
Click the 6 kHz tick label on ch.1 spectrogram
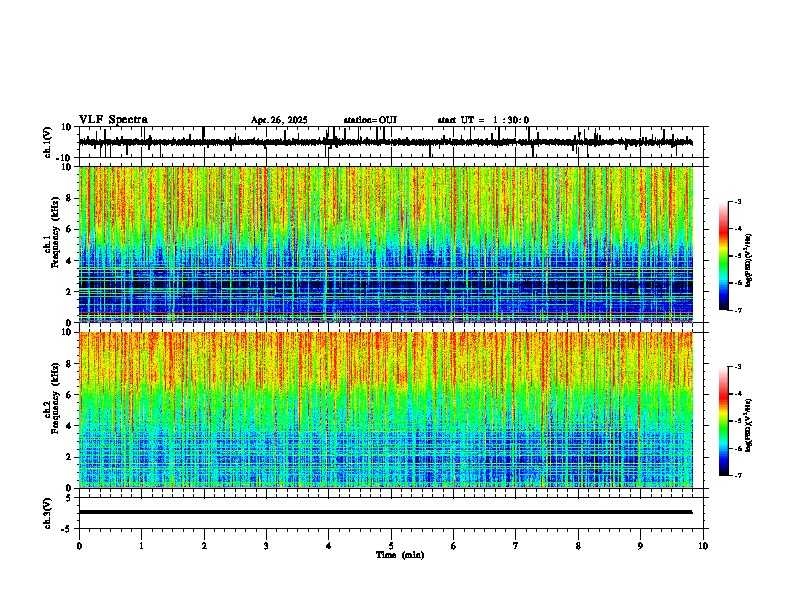pyautogui.click(x=70, y=230)
